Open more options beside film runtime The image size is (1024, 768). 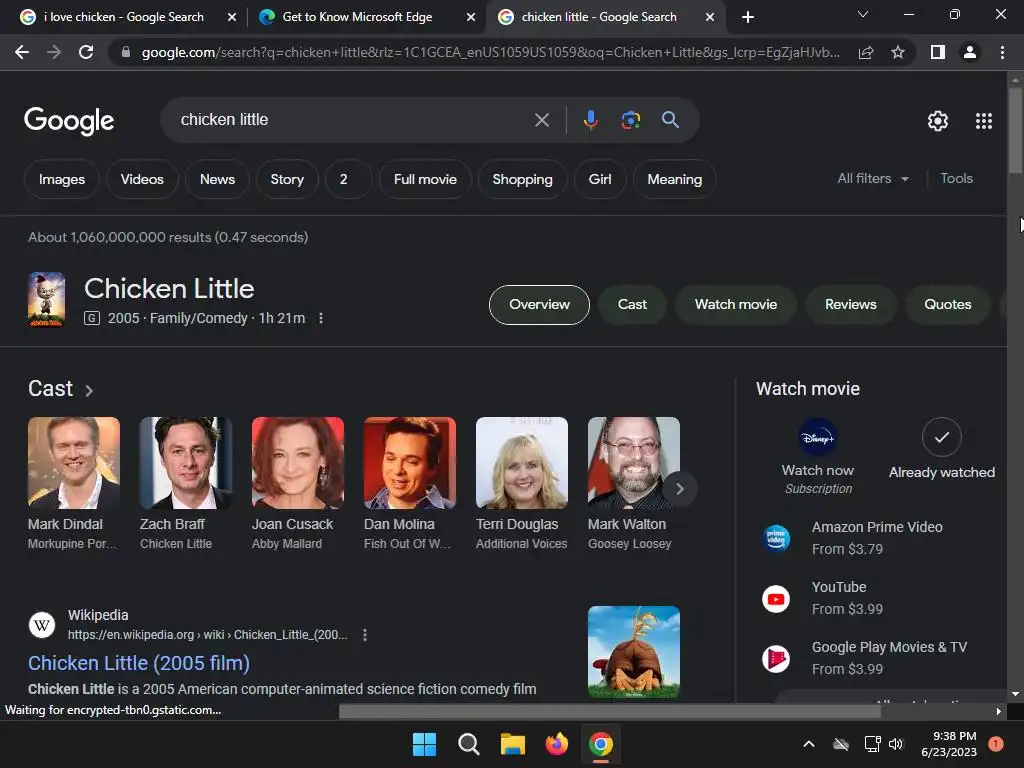pyautogui.click(x=321, y=318)
